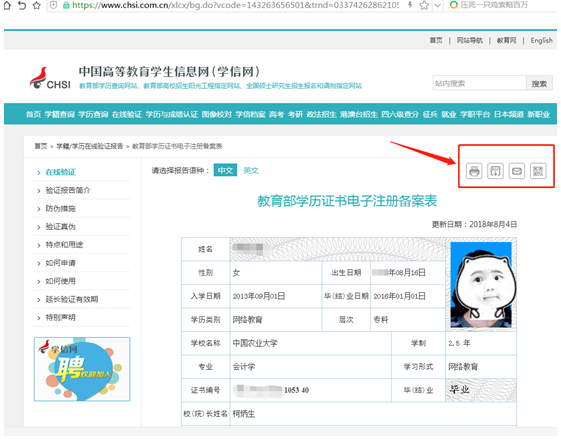Click the QR code icon
Screen dimensions: 561x439
[538, 171]
